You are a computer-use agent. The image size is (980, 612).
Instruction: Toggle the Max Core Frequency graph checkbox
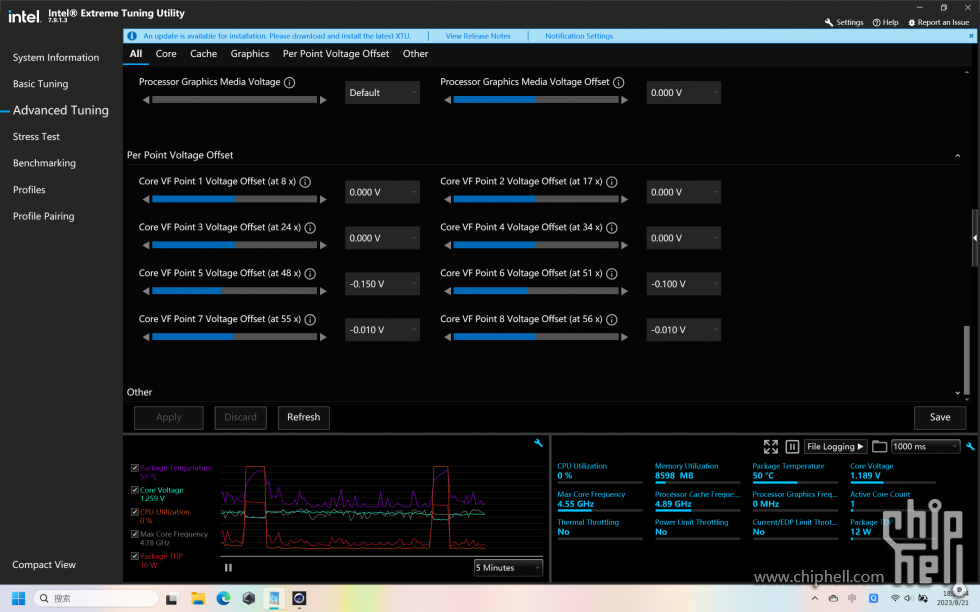[x=134, y=534]
